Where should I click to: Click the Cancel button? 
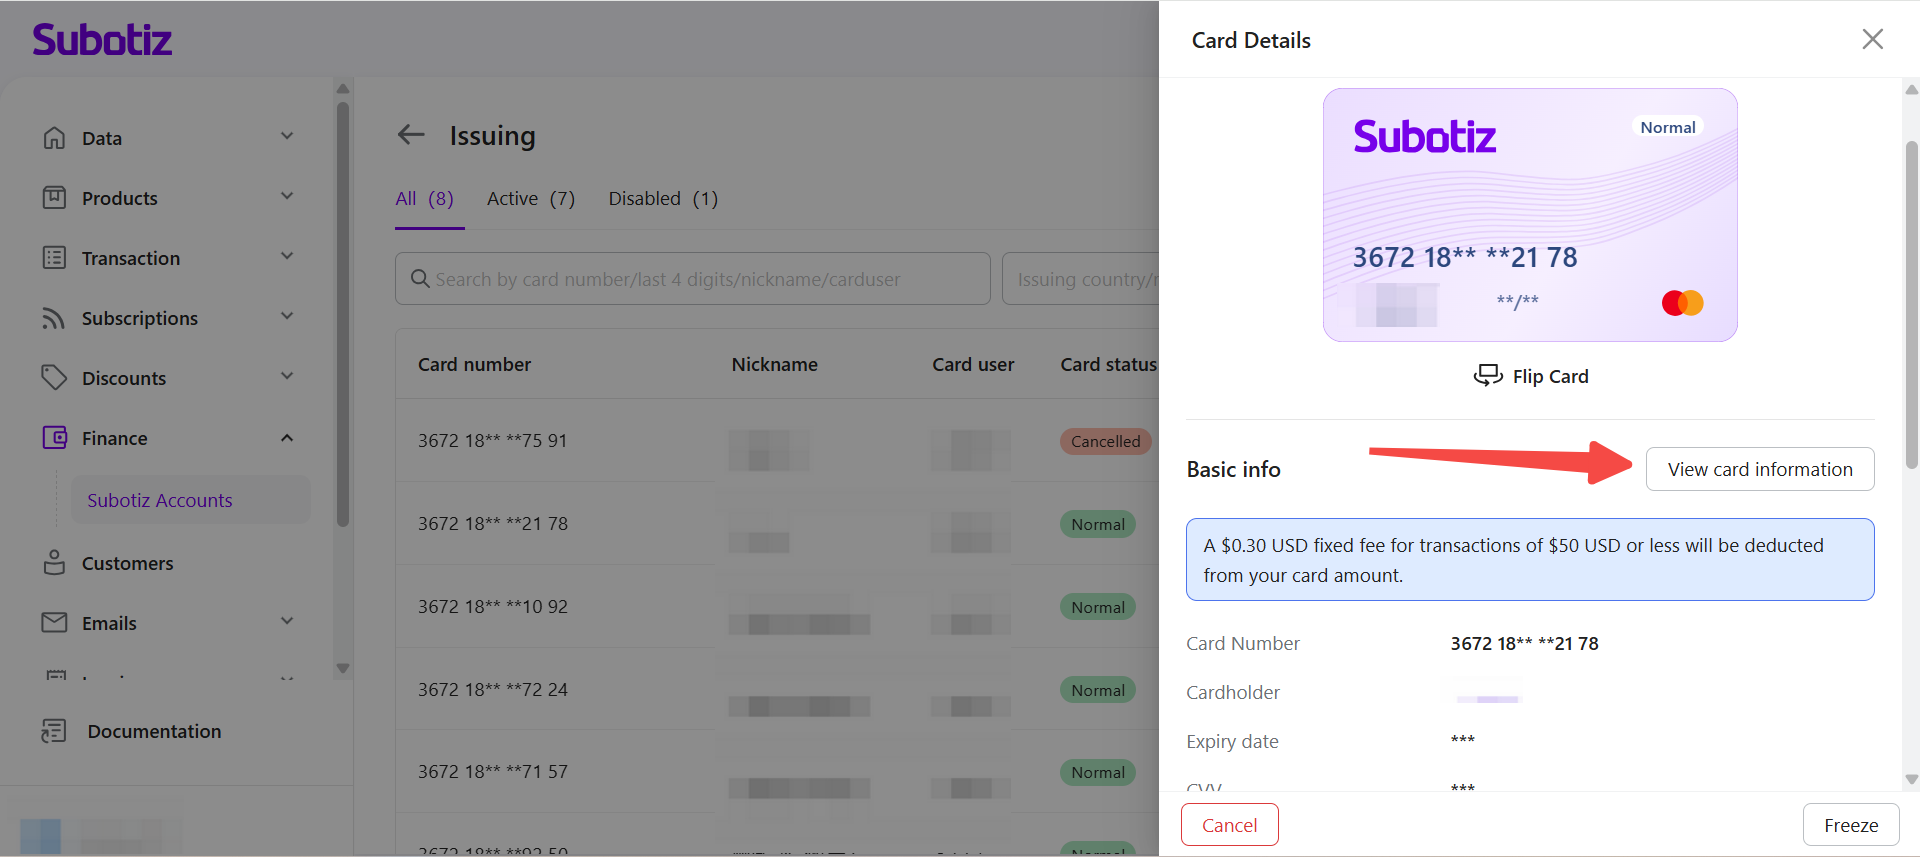1230,825
